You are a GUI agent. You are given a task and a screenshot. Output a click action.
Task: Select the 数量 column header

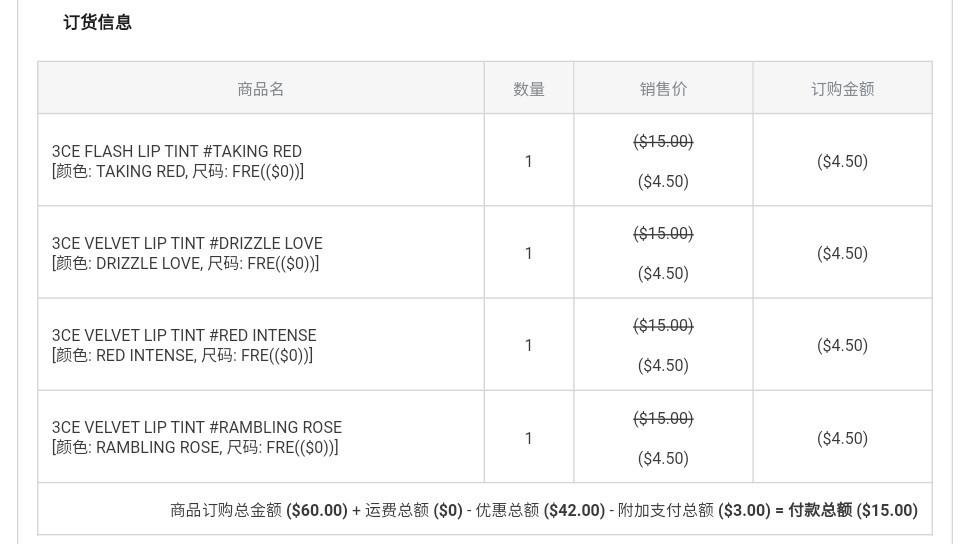tap(529, 89)
